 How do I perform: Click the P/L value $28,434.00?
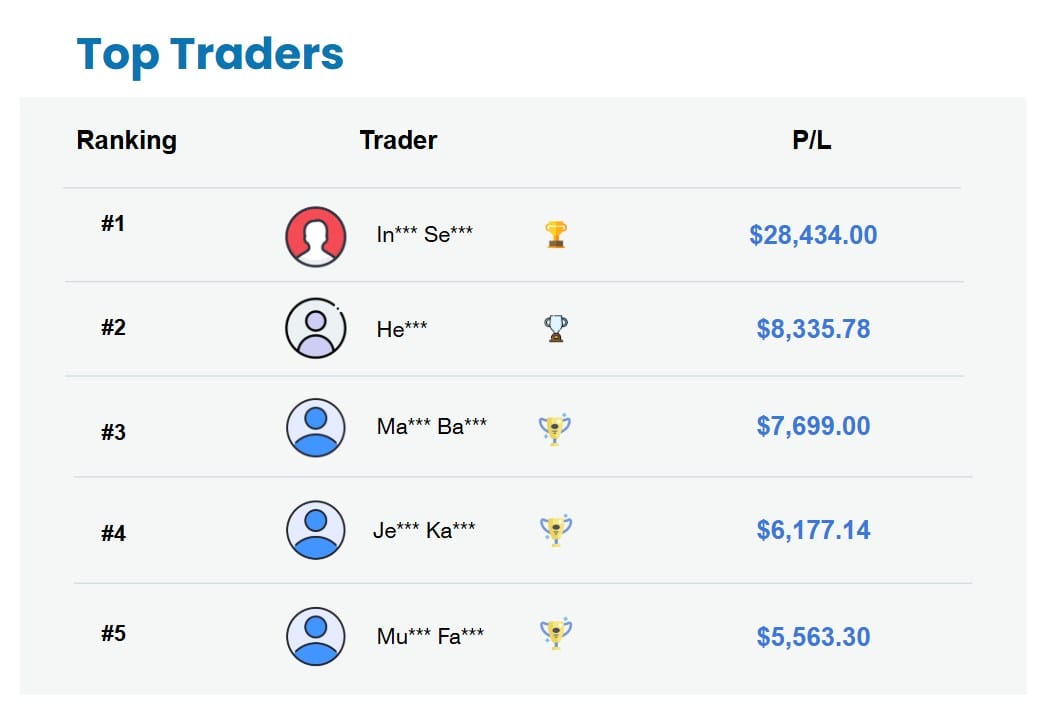click(813, 235)
